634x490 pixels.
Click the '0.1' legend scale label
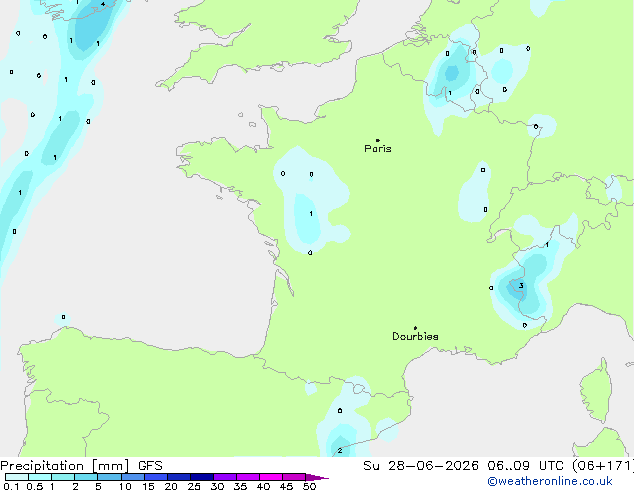click(11, 486)
